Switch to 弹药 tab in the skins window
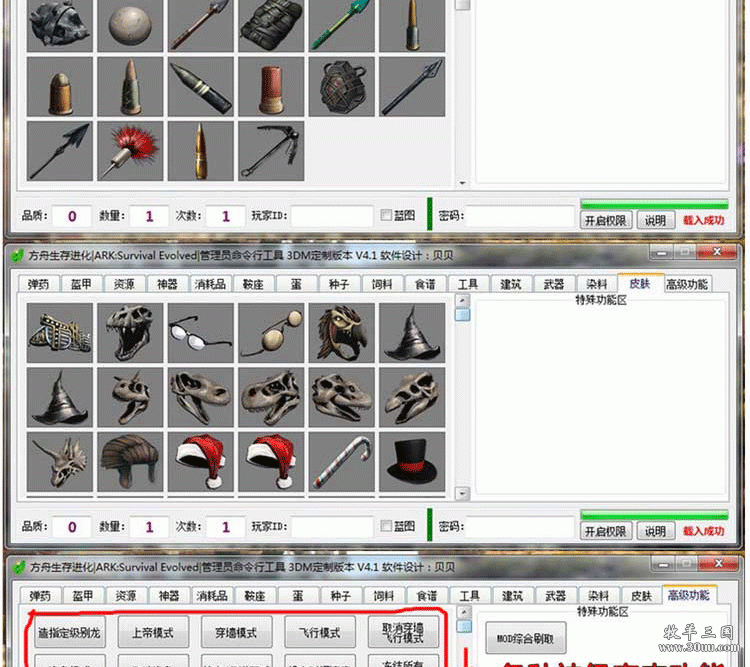The height and width of the screenshot is (667, 750). point(38,284)
